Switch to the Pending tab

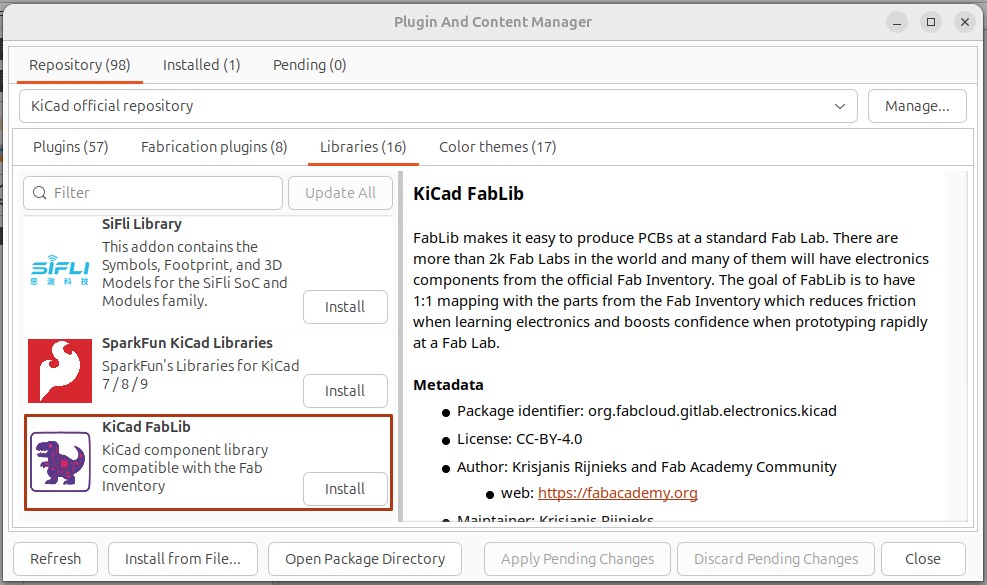click(309, 64)
